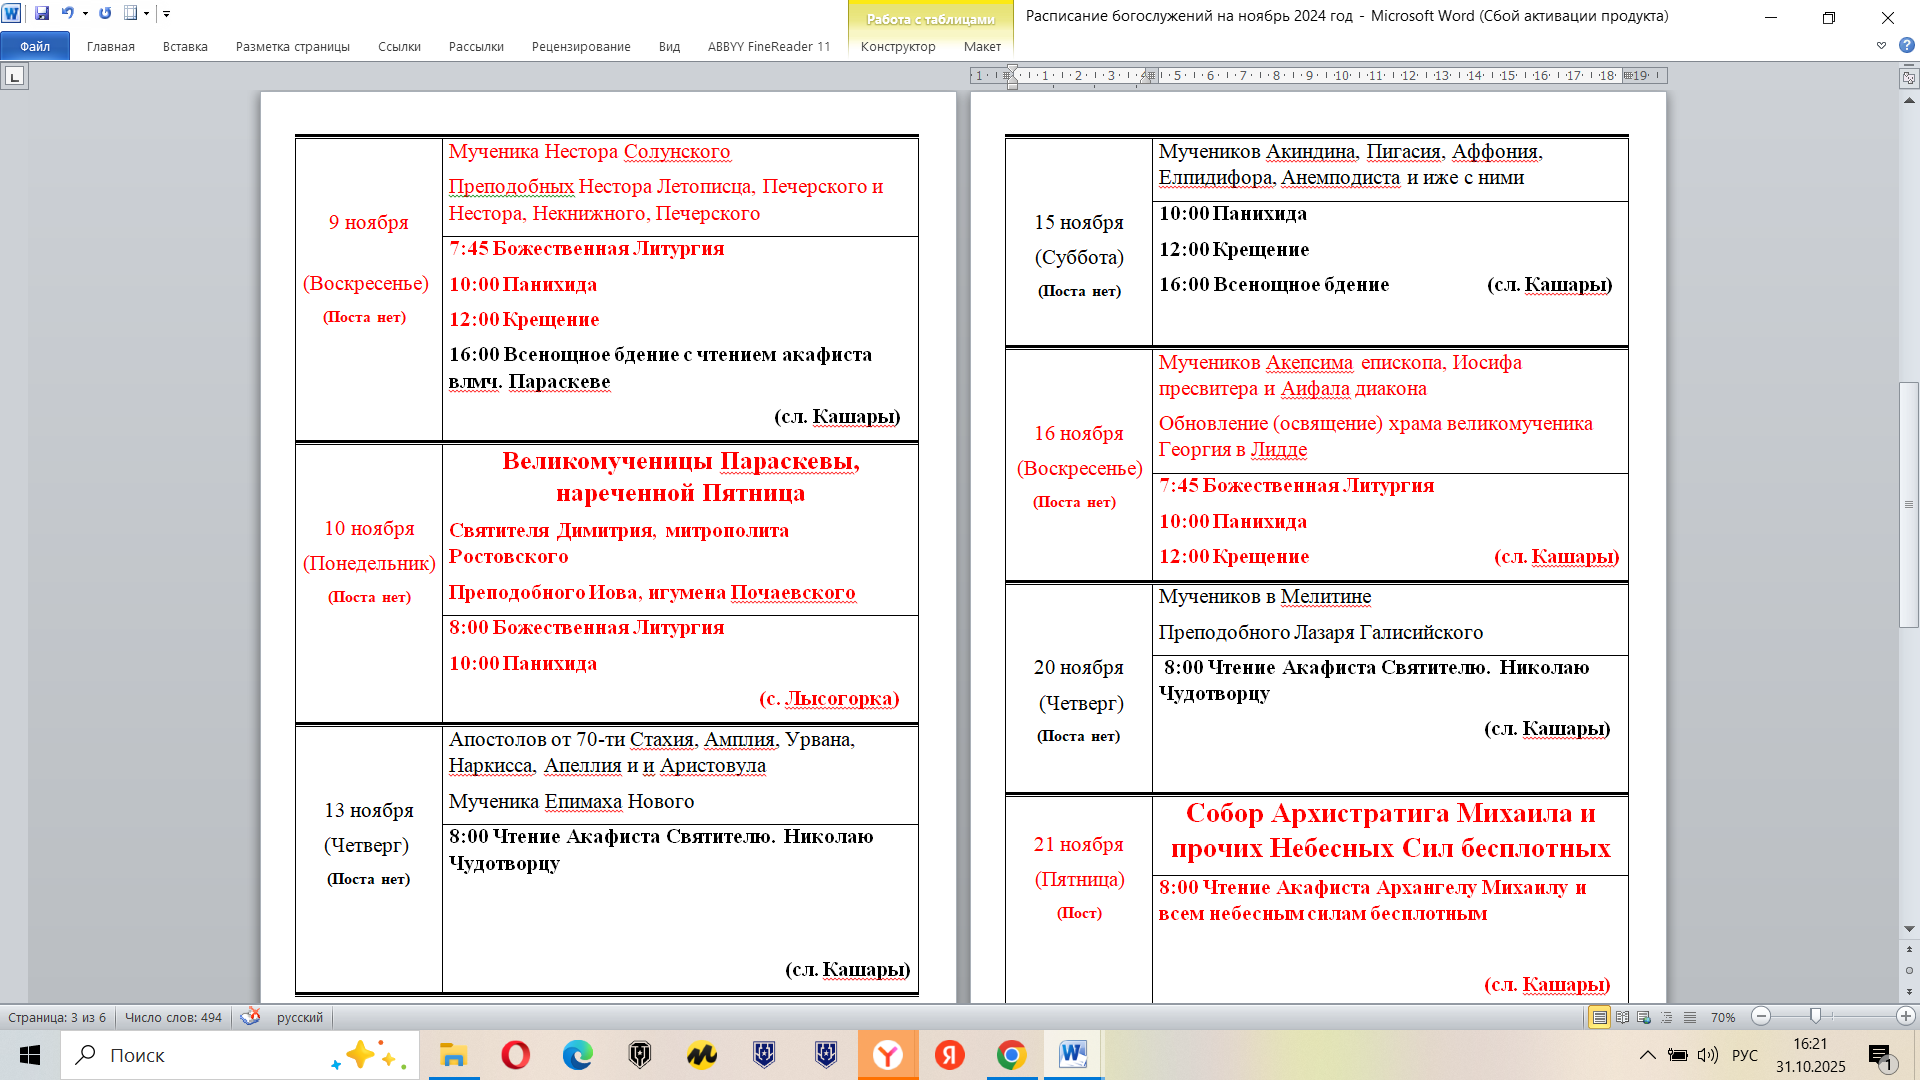Click the Undo arrow icon

tap(67, 14)
